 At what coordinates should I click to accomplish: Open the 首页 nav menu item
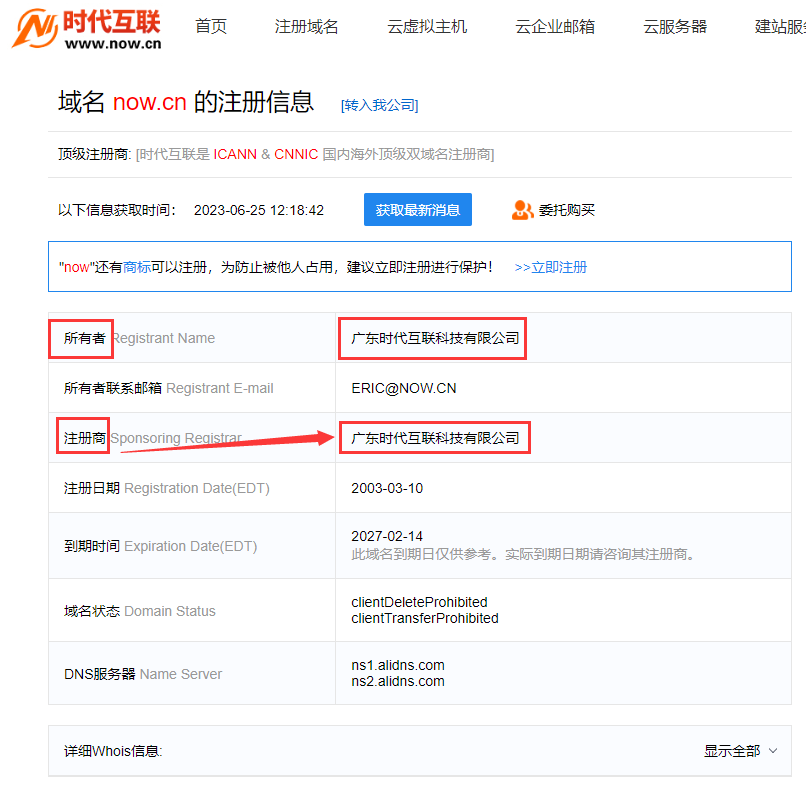pyautogui.click(x=211, y=26)
